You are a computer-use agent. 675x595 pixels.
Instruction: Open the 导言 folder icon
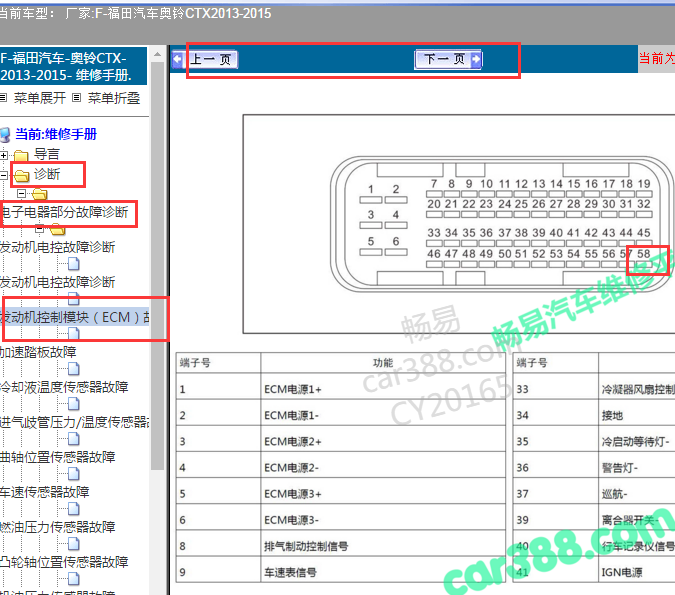(21, 155)
